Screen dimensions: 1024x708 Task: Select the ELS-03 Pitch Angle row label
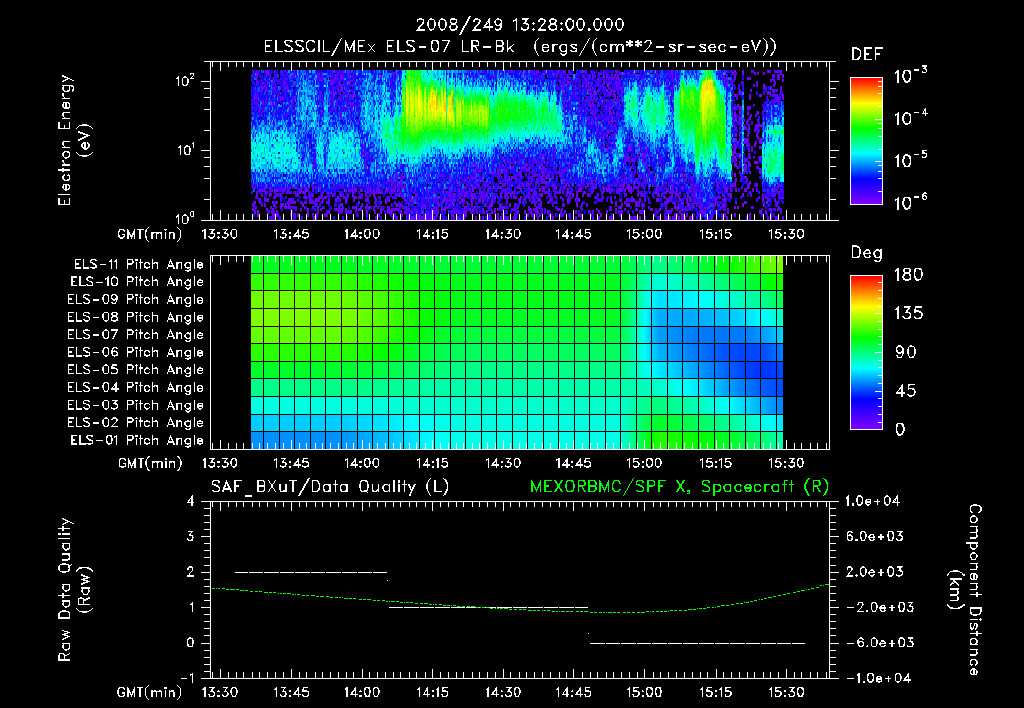[x=136, y=405]
